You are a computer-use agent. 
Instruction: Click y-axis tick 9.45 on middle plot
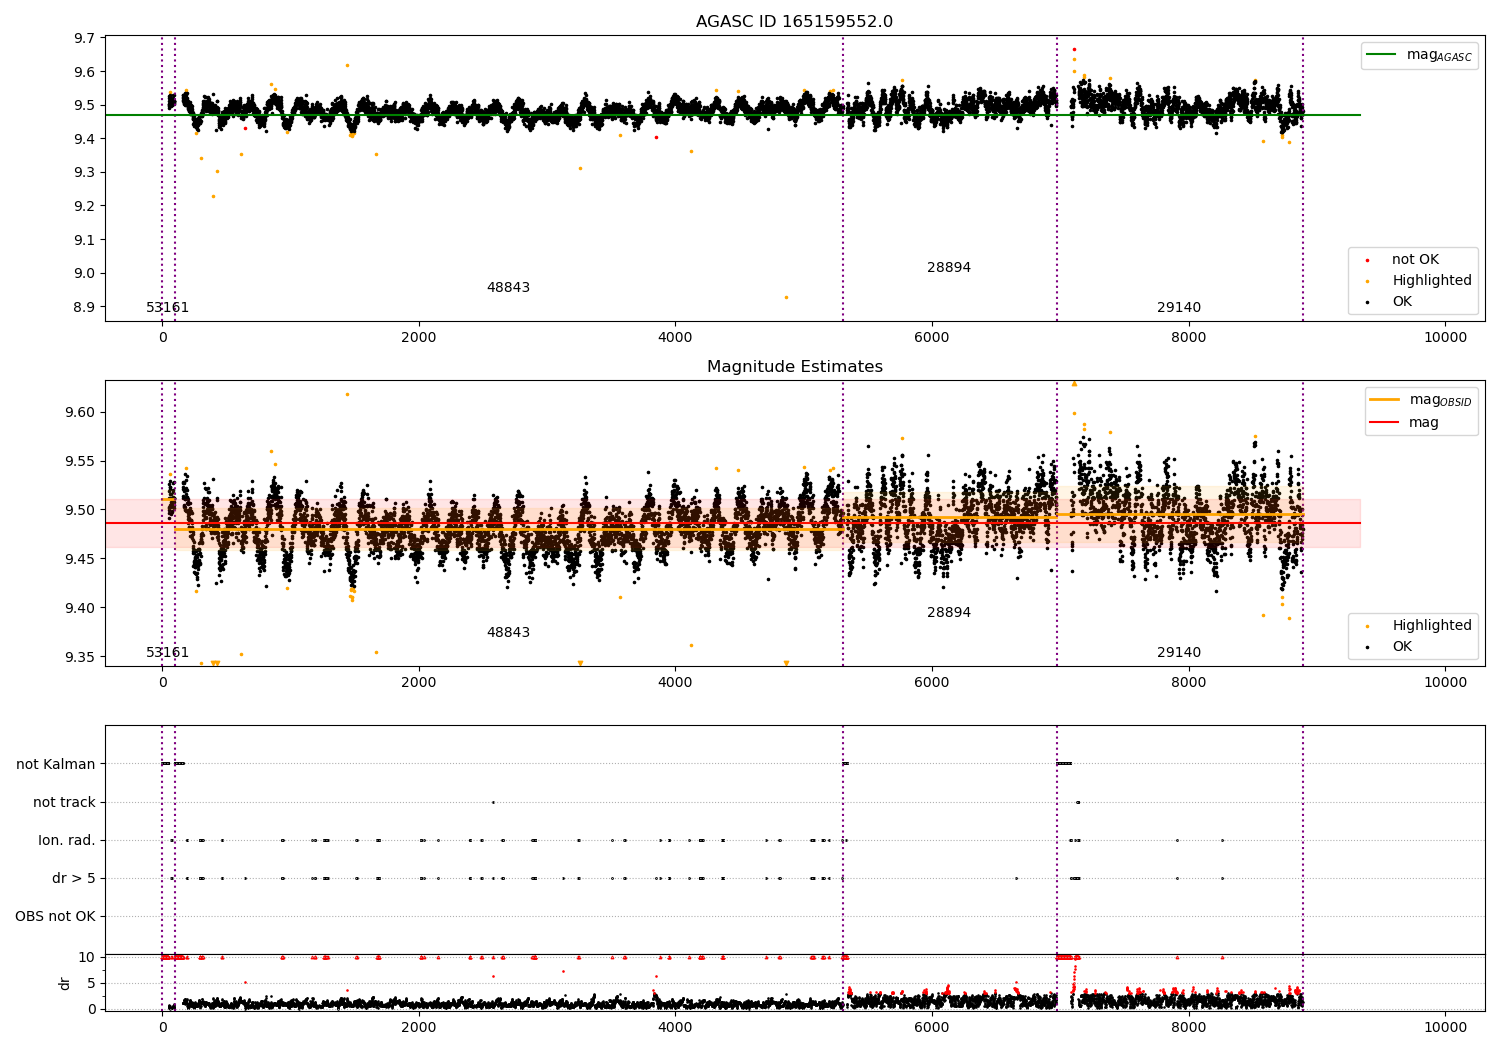point(80,560)
